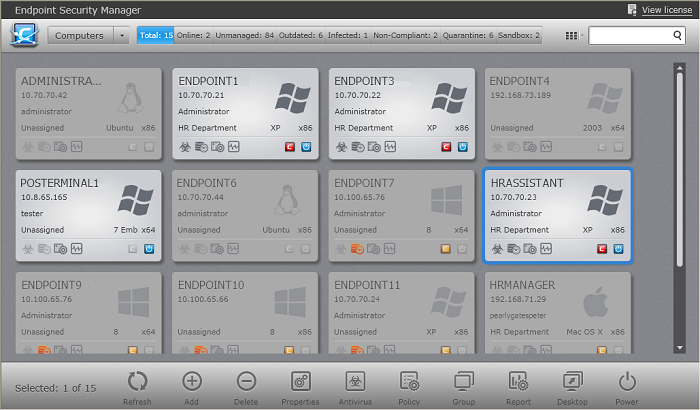700x410 pixels.
Task: Click the ENDPOINT1 name text
Action: tap(208, 81)
